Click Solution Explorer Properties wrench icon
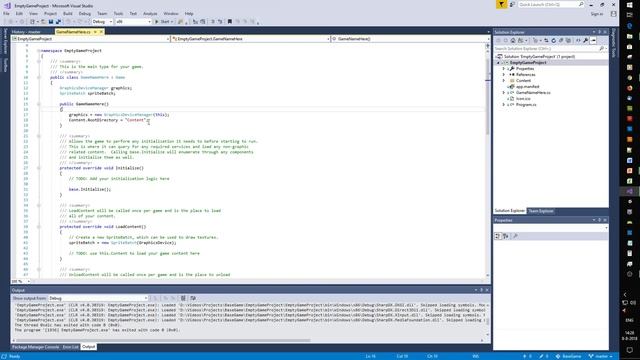The height and width of the screenshot is (360, 640). [x=585, y=40]
